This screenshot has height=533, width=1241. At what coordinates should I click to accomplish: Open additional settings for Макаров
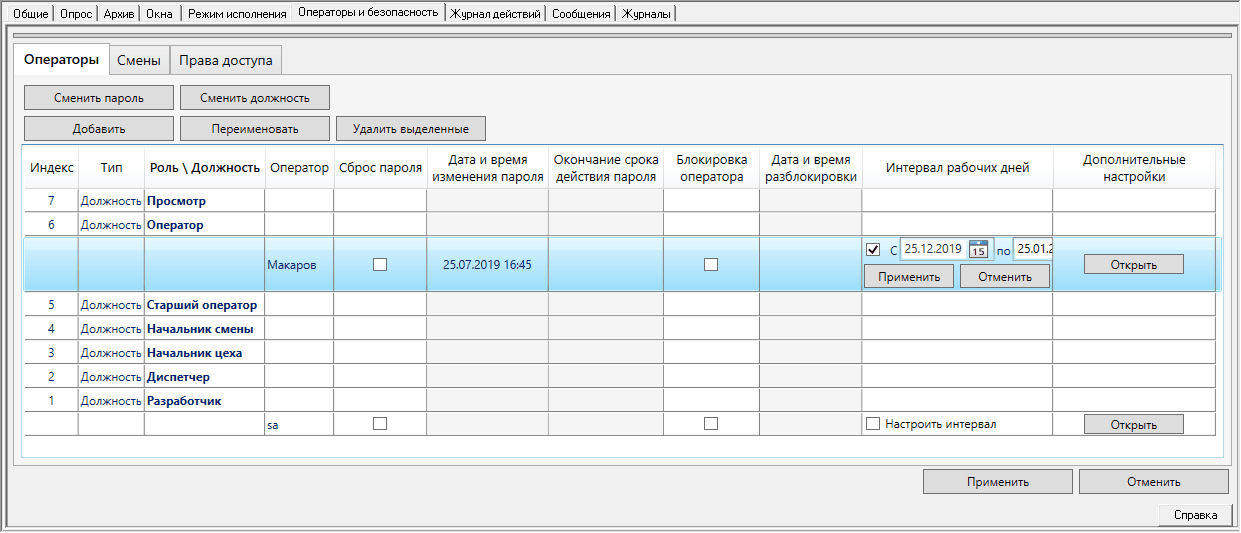[1133, 265]
